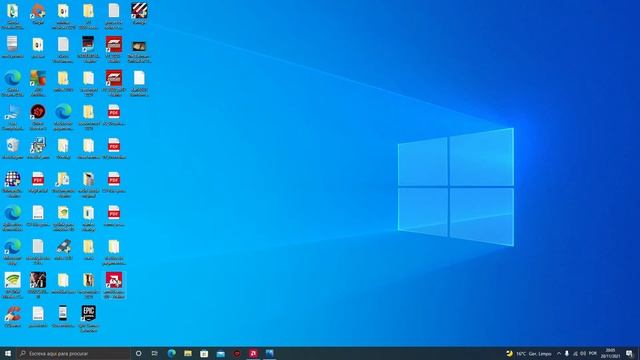This screenshot has height=360, width=640.
Task: Select the NVIDIA GeForce Experience shortcut
Action: (13, 280)
